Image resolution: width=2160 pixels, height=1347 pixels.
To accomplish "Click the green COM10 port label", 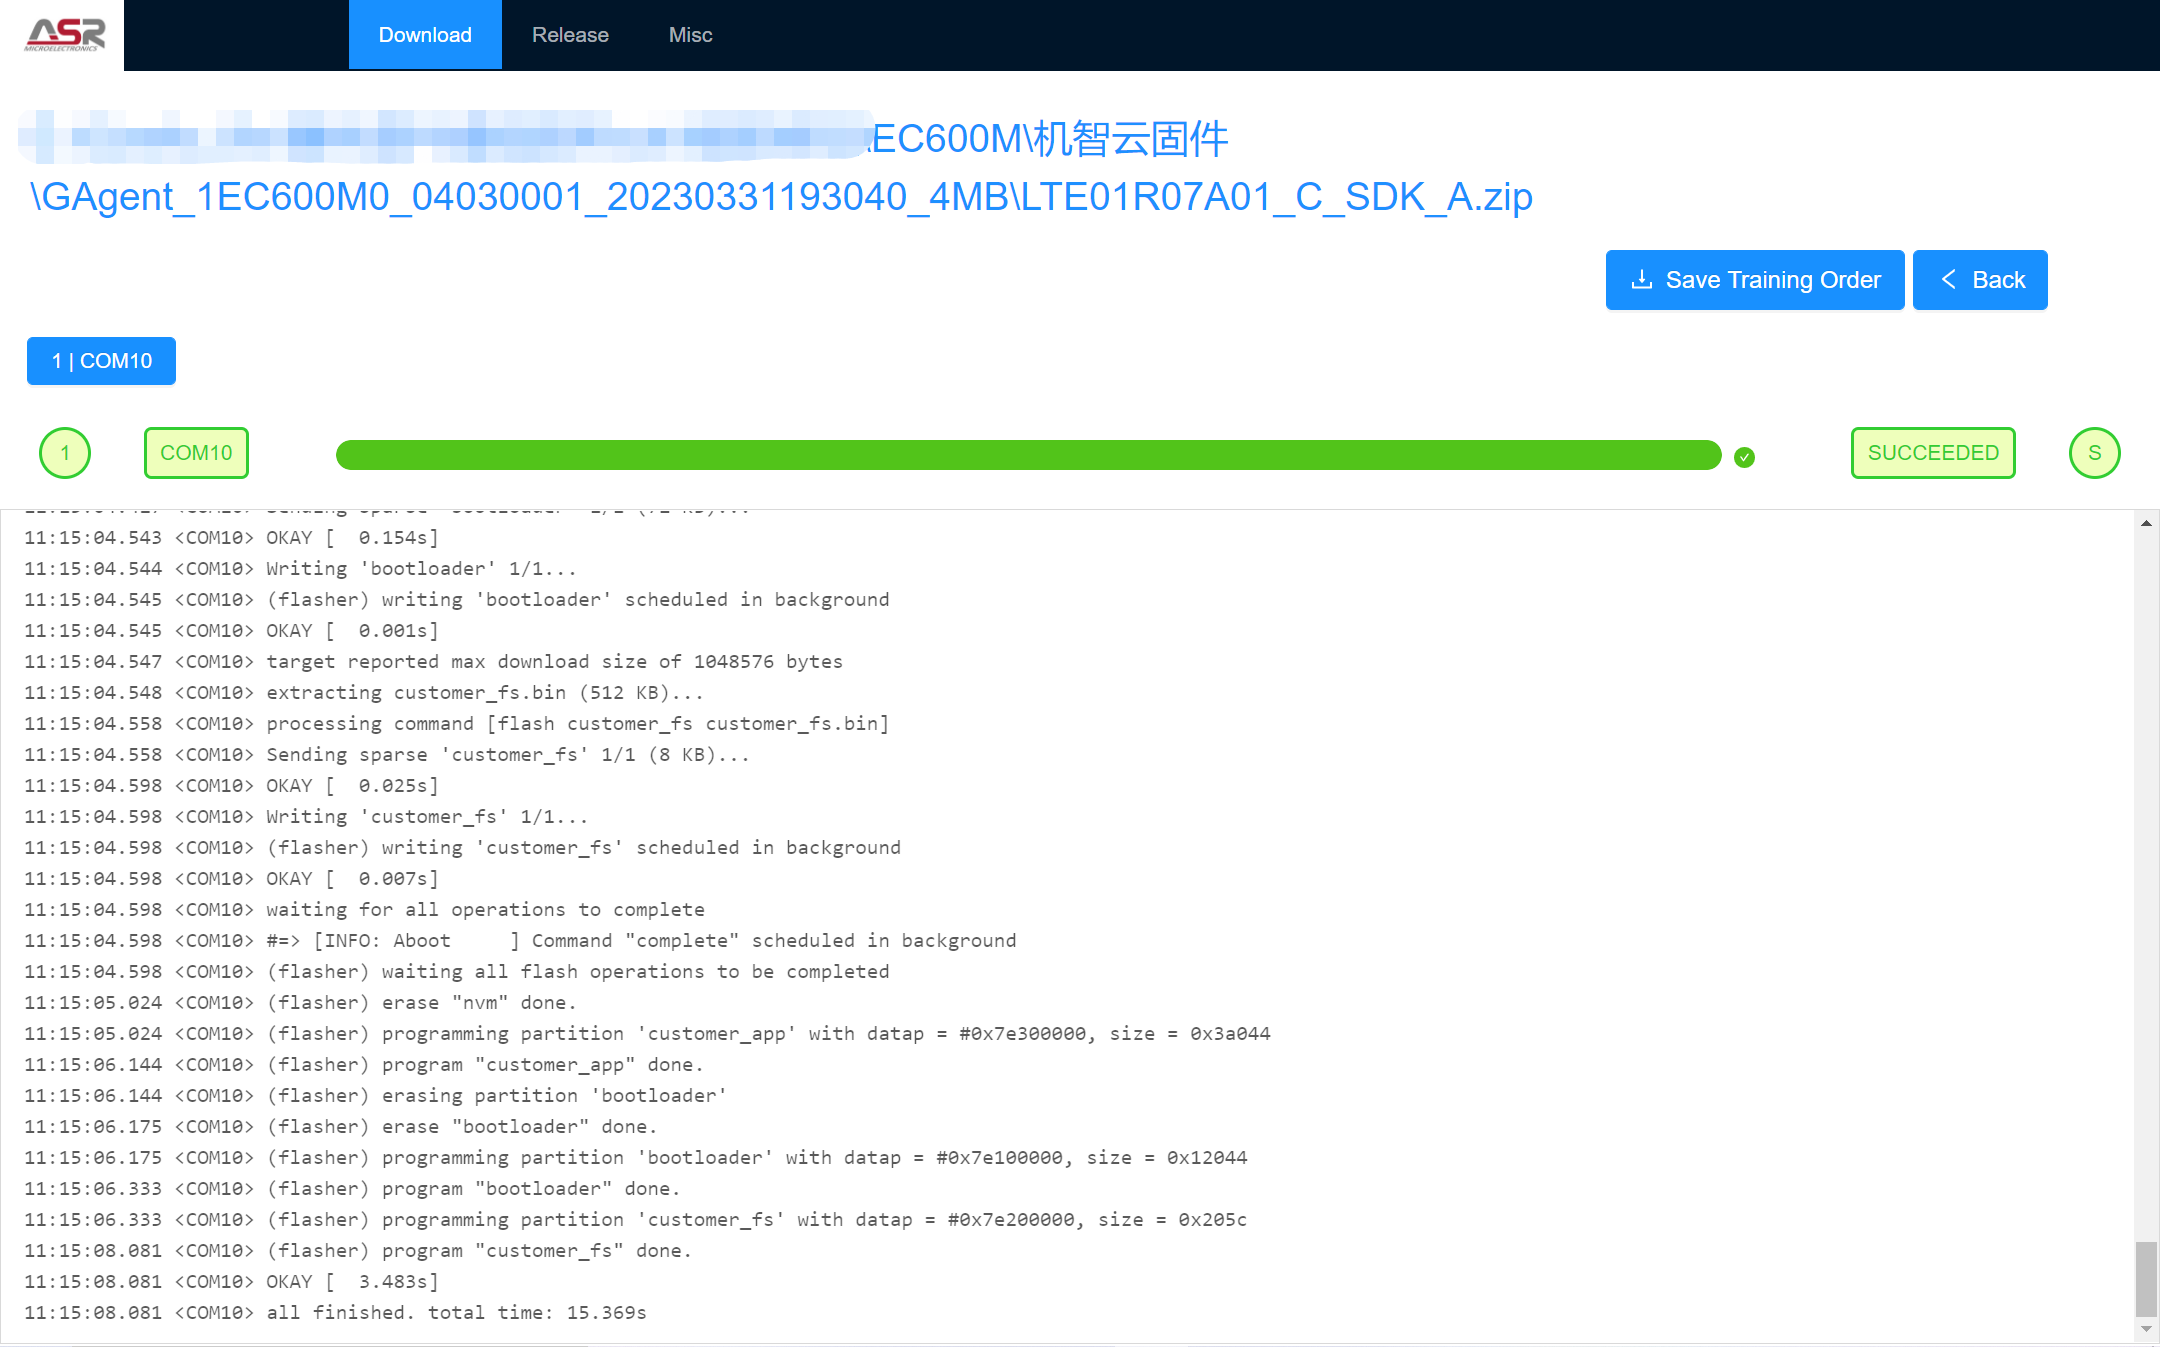I will tap(196, 453).
